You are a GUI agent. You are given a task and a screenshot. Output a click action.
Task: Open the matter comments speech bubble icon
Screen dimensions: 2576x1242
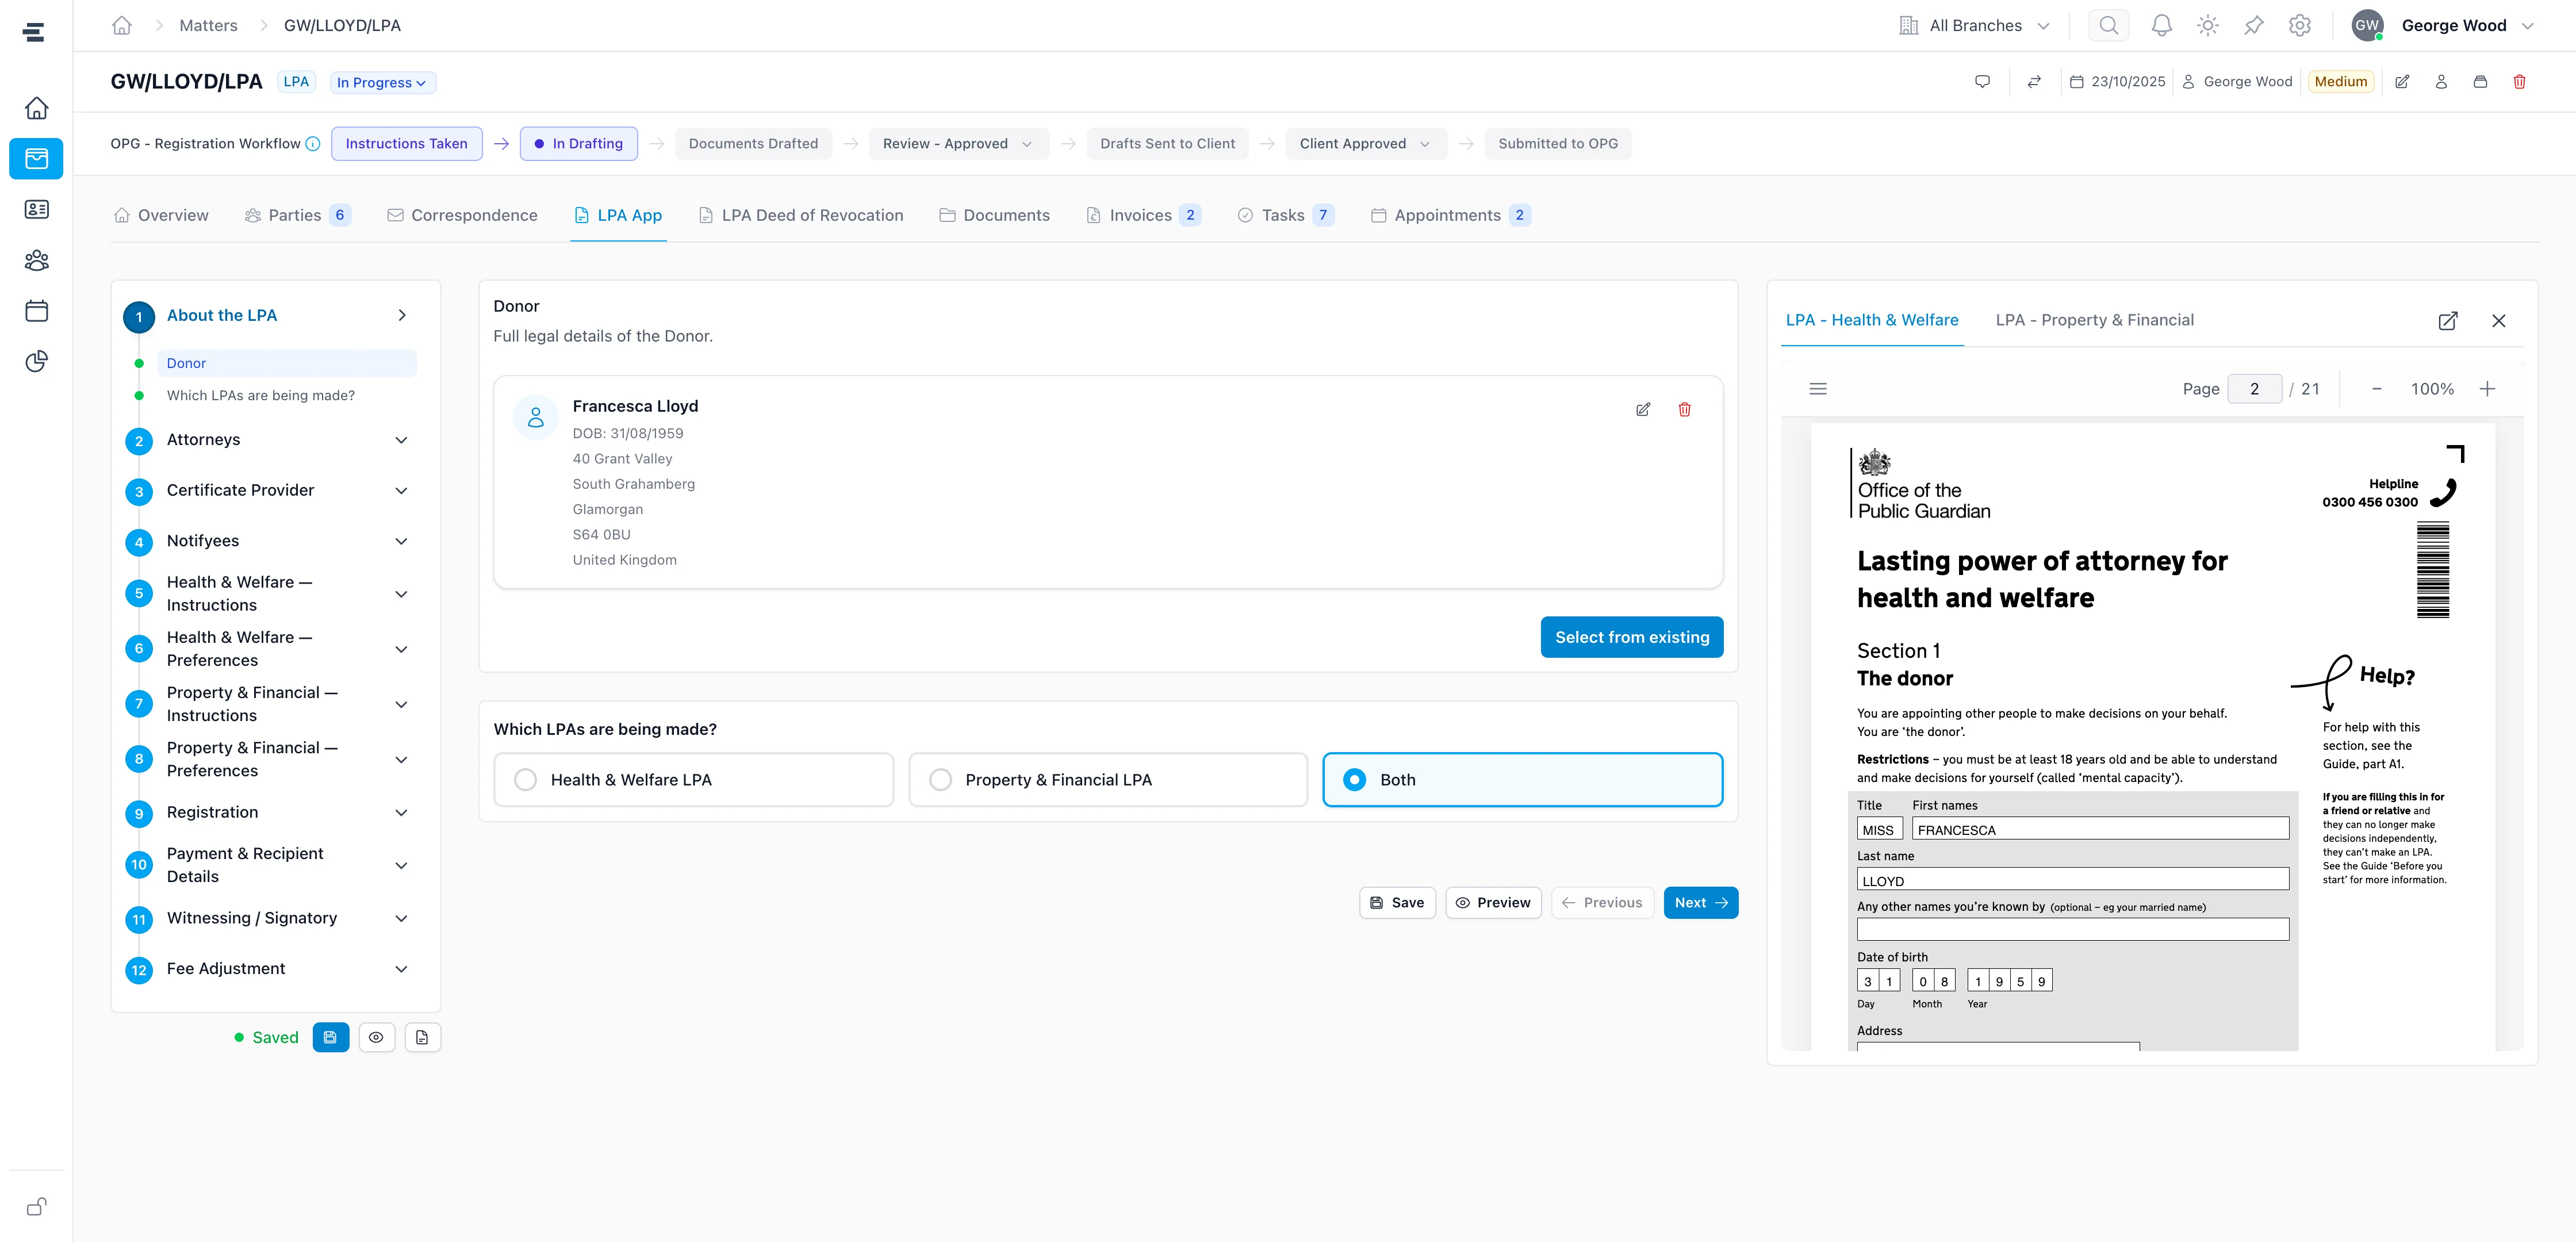point(1982,82)
